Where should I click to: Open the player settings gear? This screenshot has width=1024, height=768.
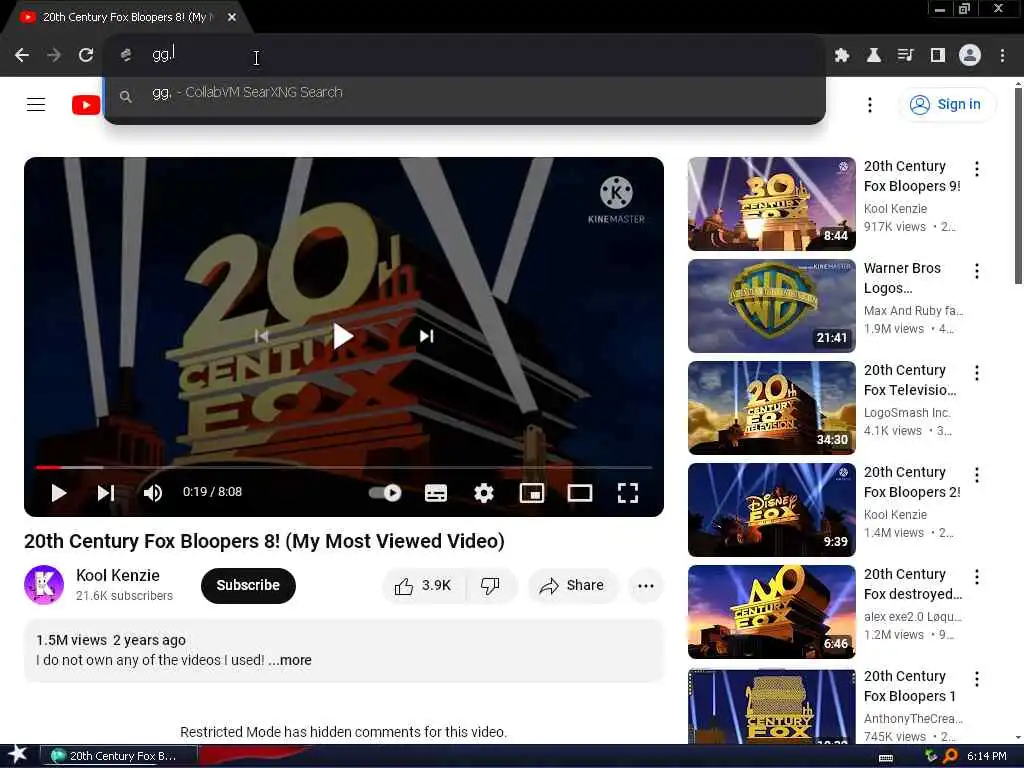click(x=484, y=493)
